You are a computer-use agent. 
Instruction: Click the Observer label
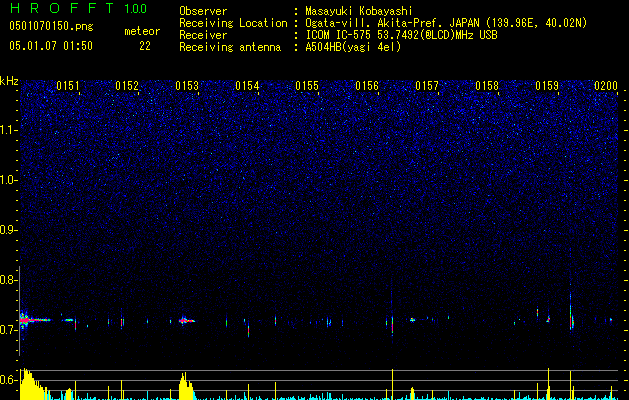tap(203, 11)
